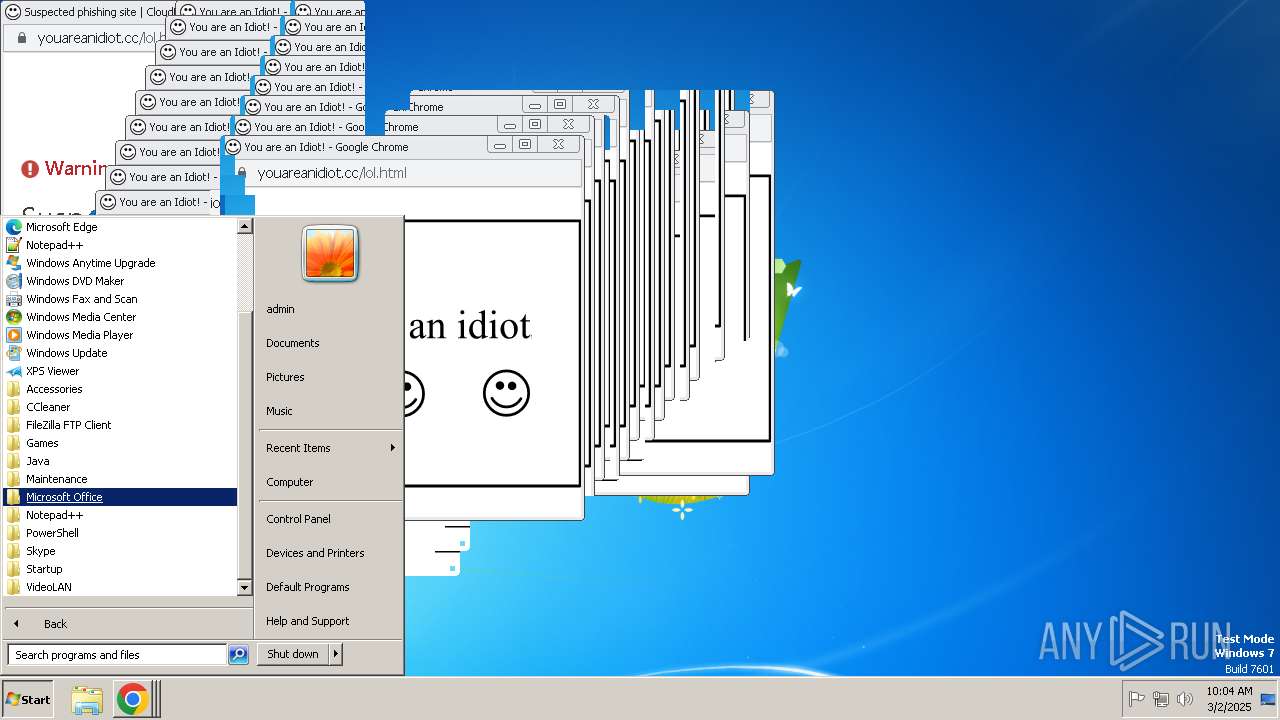Open Microsoft Edge from Start menu

pyautogui.click(x=120, y=227)
